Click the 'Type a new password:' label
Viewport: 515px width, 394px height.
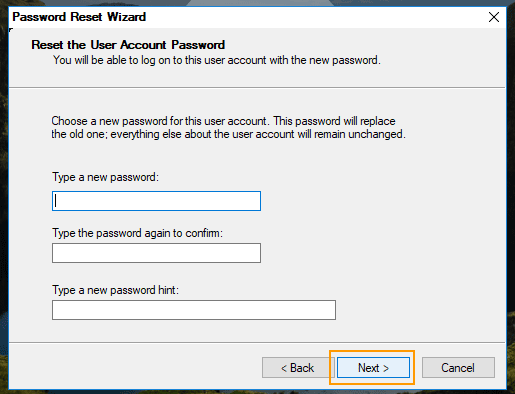click(105, 177)
